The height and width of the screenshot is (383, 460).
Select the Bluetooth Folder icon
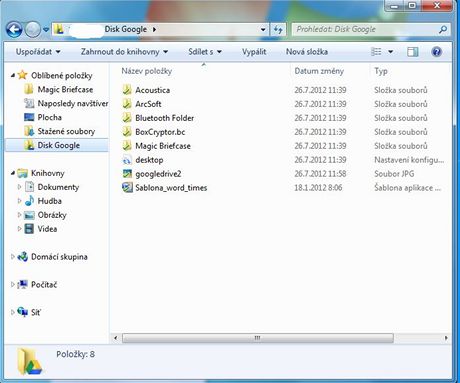point(127,118)
